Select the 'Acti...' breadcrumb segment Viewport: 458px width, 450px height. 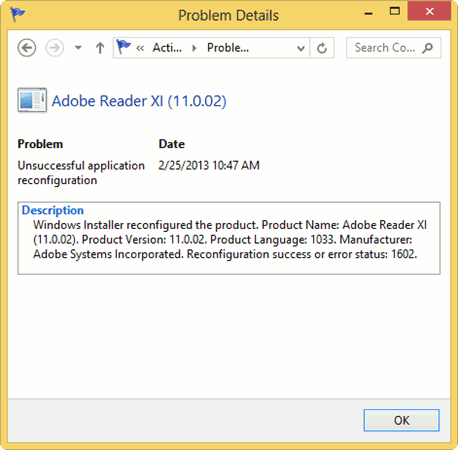(x=167, y=48)
